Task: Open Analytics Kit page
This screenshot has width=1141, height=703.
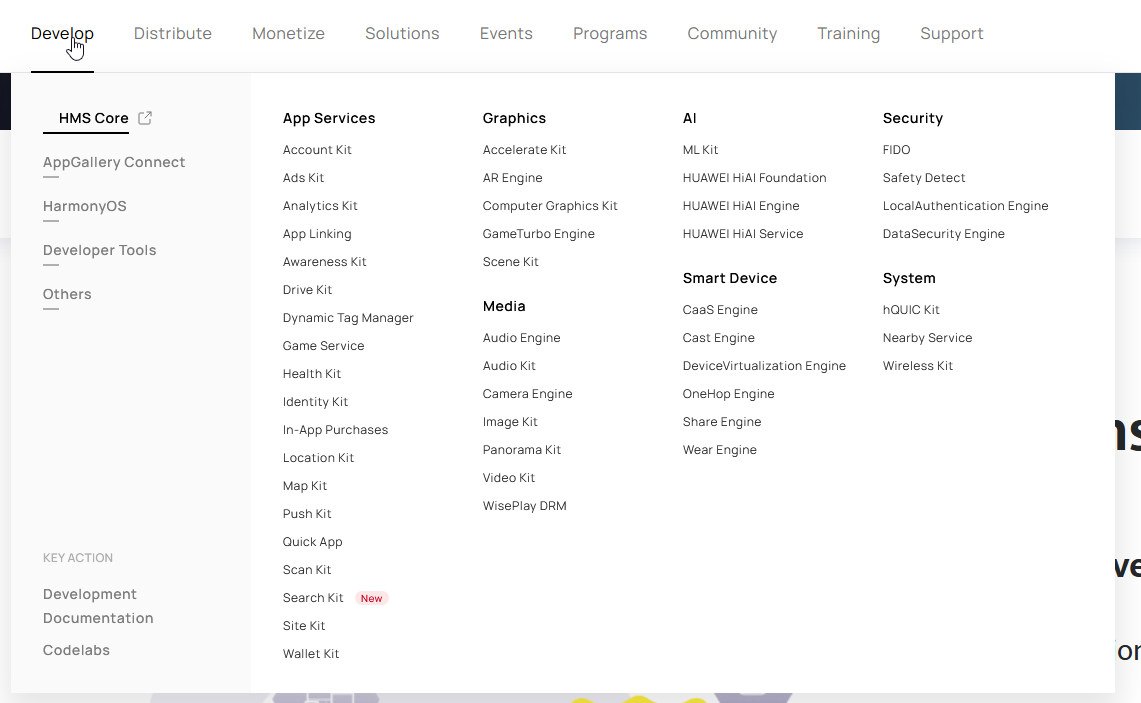Action: 319,206
